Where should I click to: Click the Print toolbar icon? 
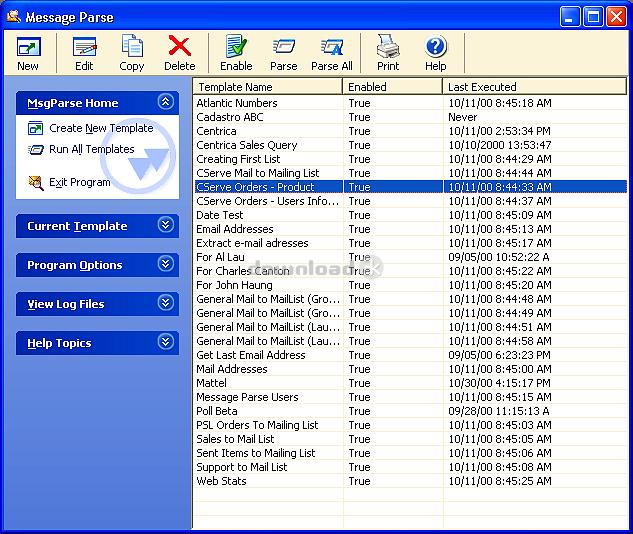coord(388,48)
